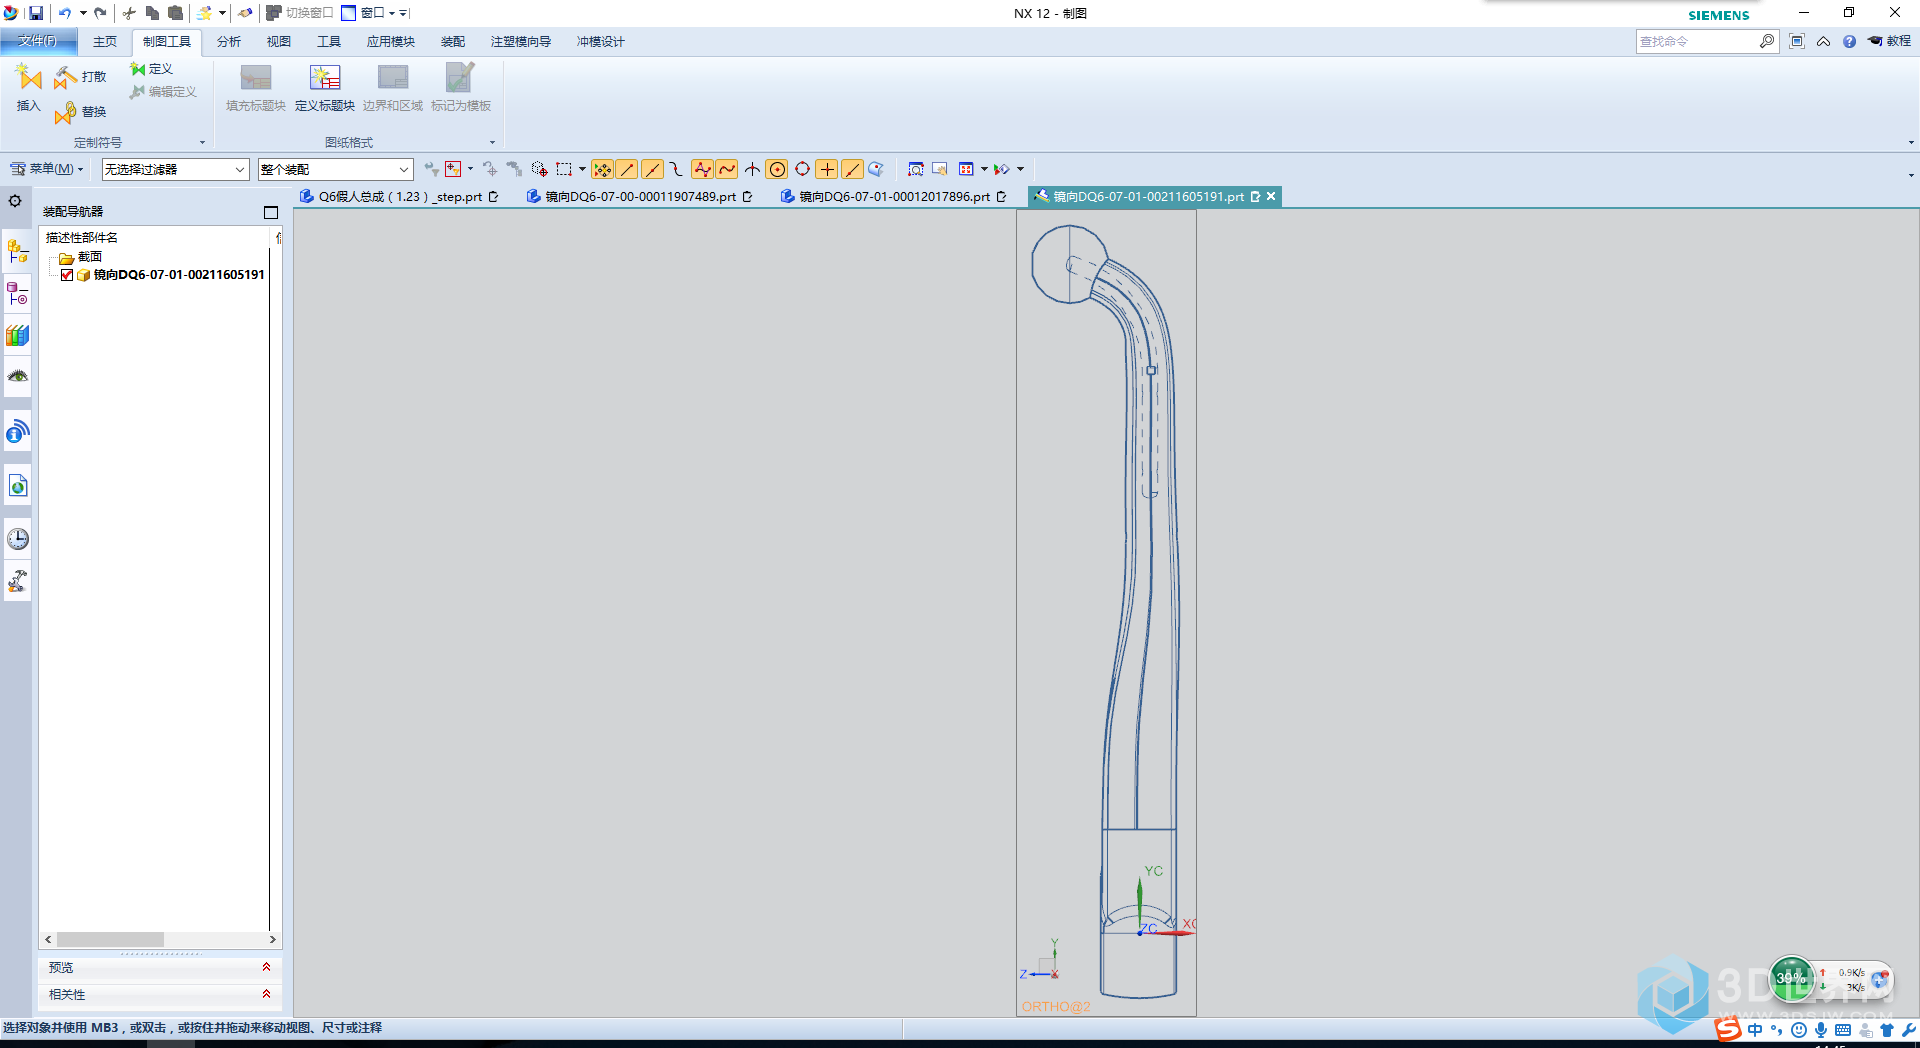The height and width of the screenshot is (1048, 1920).
Task: Open Reuse Library books icon in sidebar
Action: coord(18,336)
